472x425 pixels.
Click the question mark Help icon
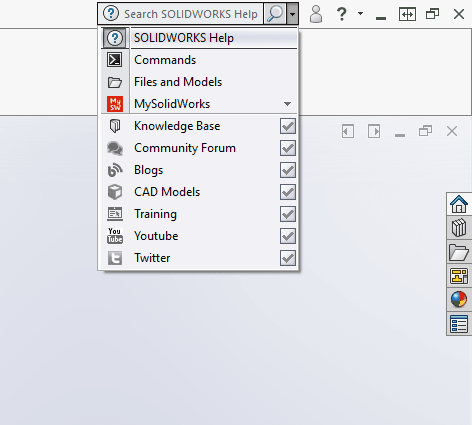[341, 14]
